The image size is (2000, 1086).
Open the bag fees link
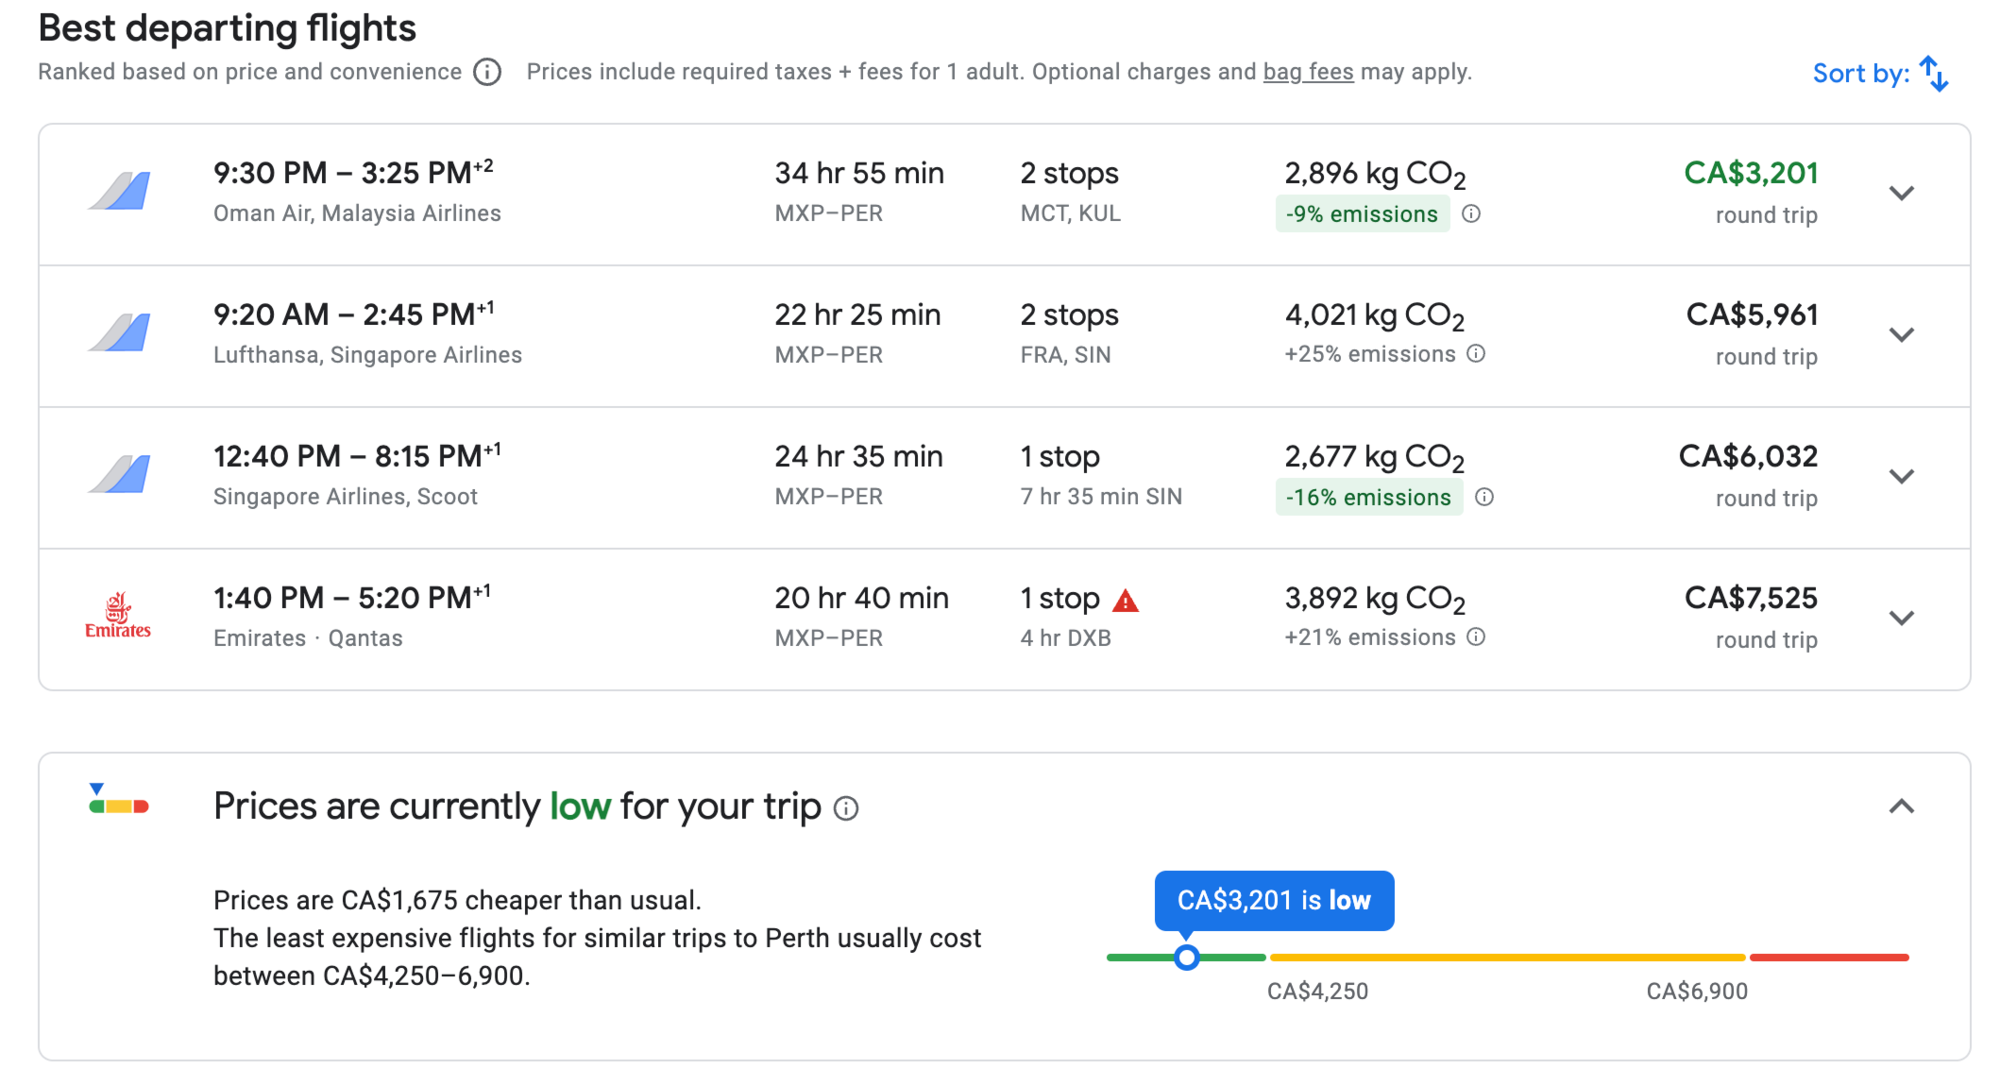[1307, 72]
